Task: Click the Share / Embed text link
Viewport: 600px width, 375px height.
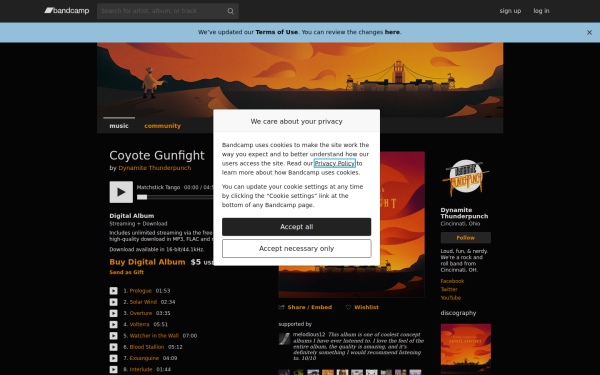Action: pos(310,307)
